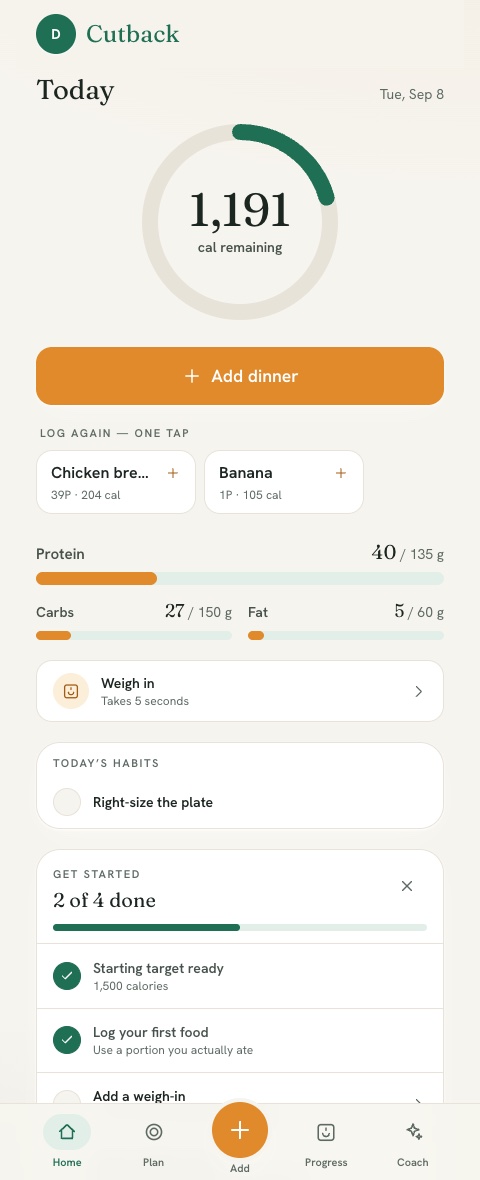Viewport: 480px width, 1180px height.
Task: Open the Coach sparkle icon
Action: coord(413,1132)
